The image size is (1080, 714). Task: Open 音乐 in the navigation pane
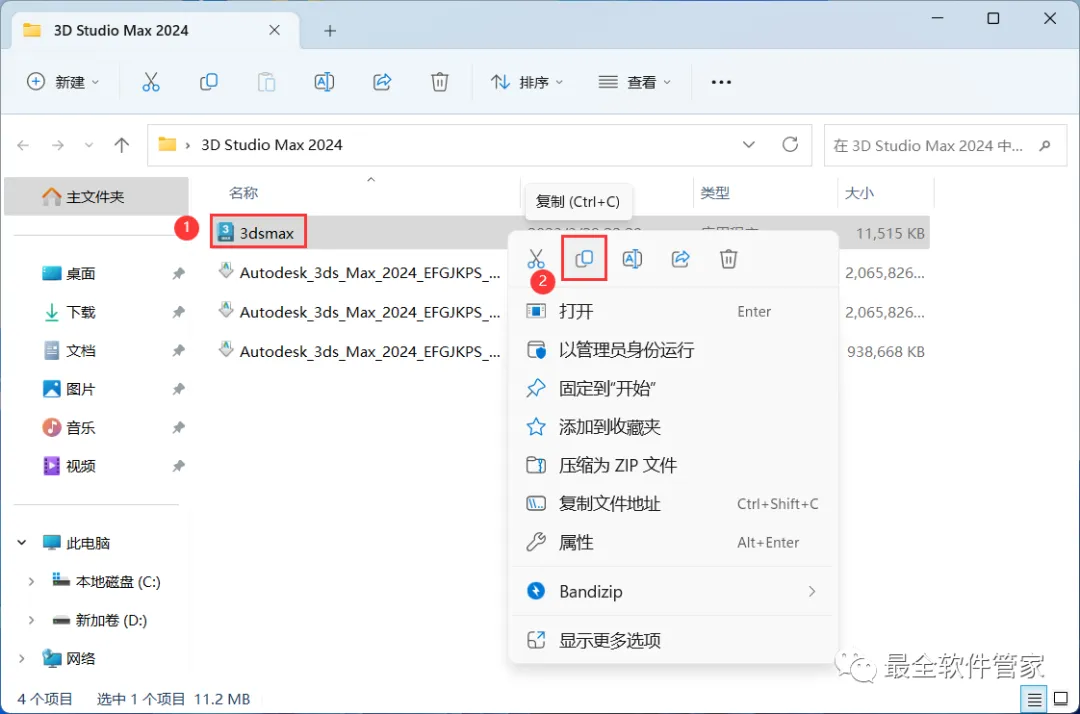tap(81, 428)
